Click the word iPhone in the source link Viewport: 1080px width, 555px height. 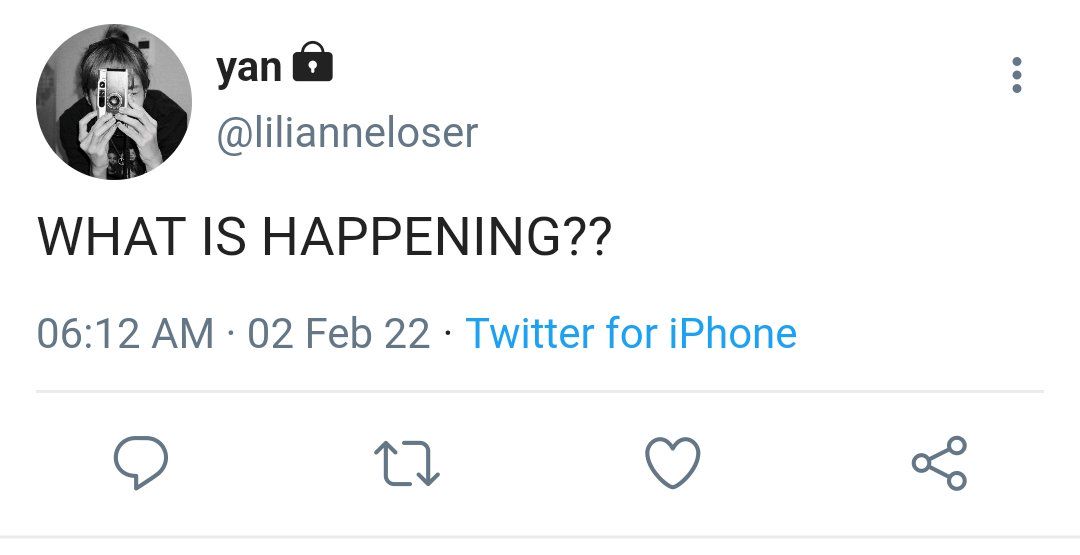(733, 333)
